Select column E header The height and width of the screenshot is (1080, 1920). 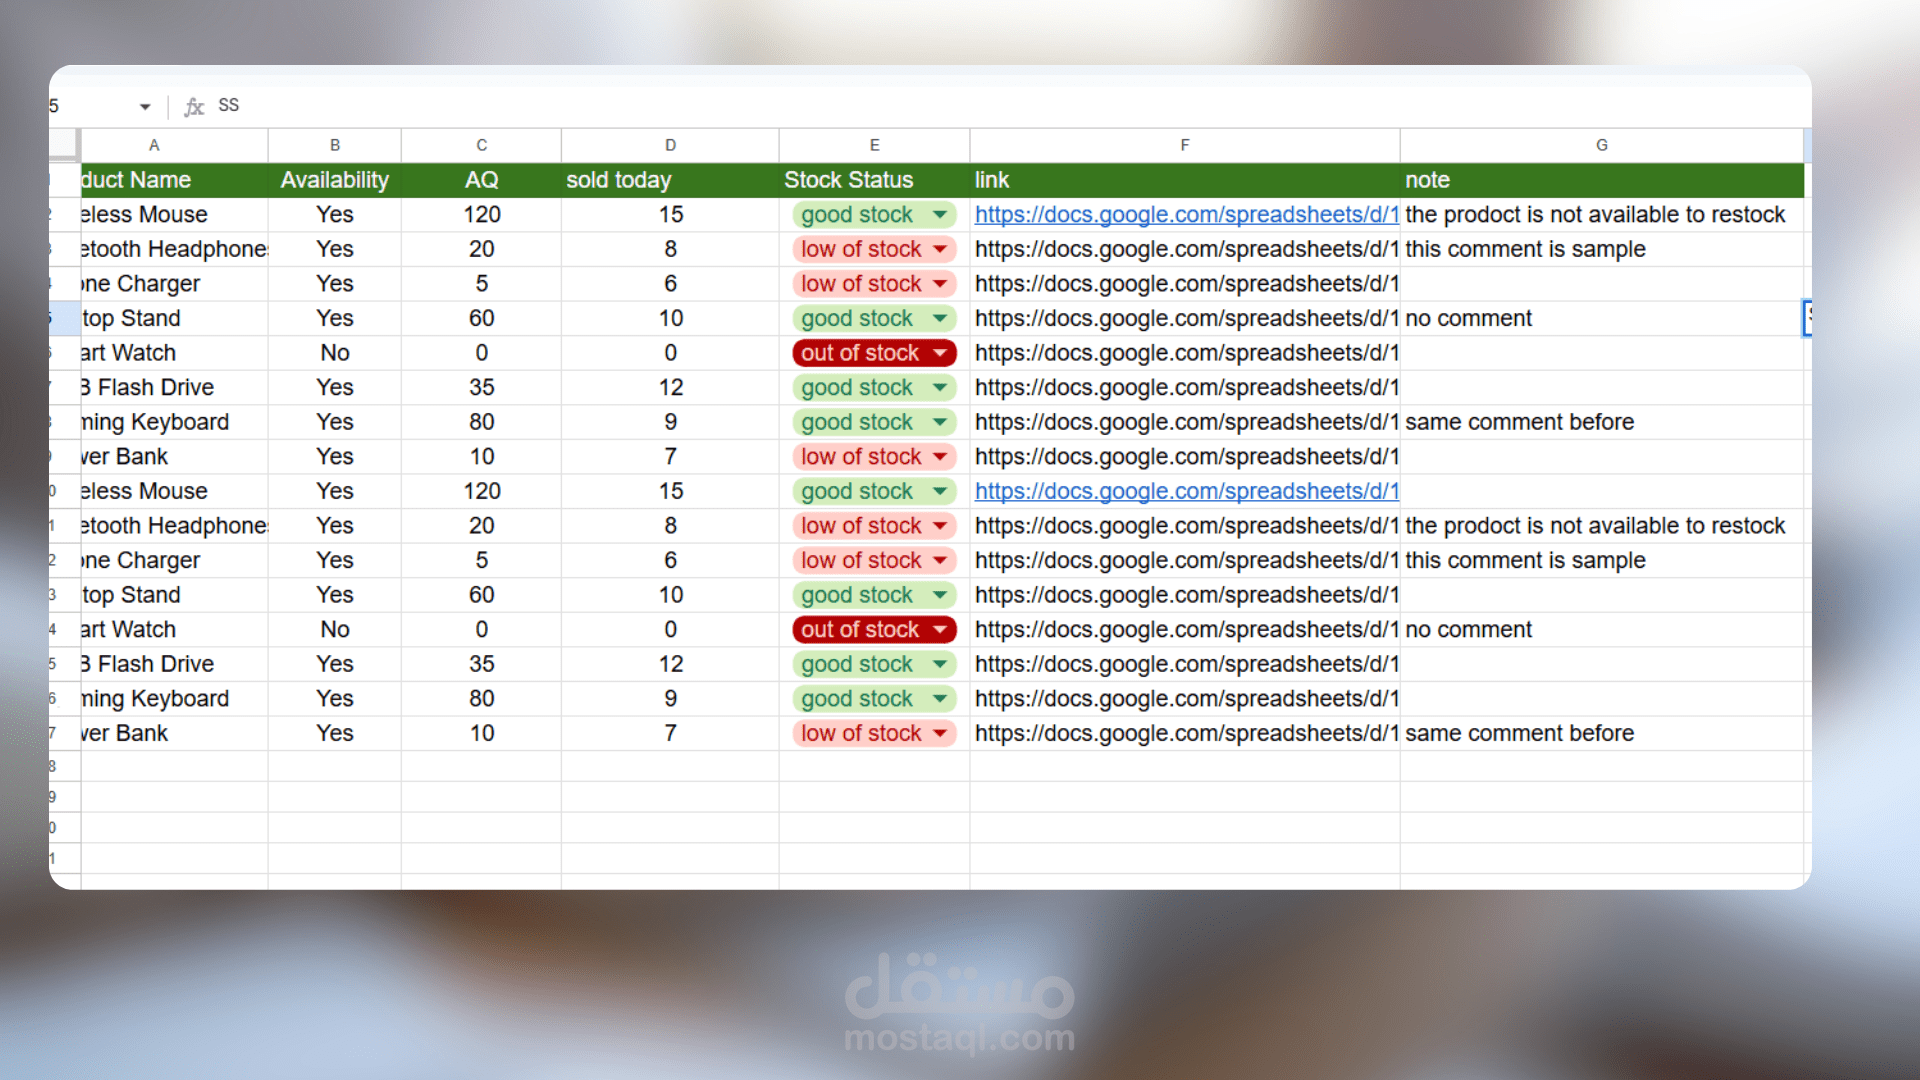point(875,145)
